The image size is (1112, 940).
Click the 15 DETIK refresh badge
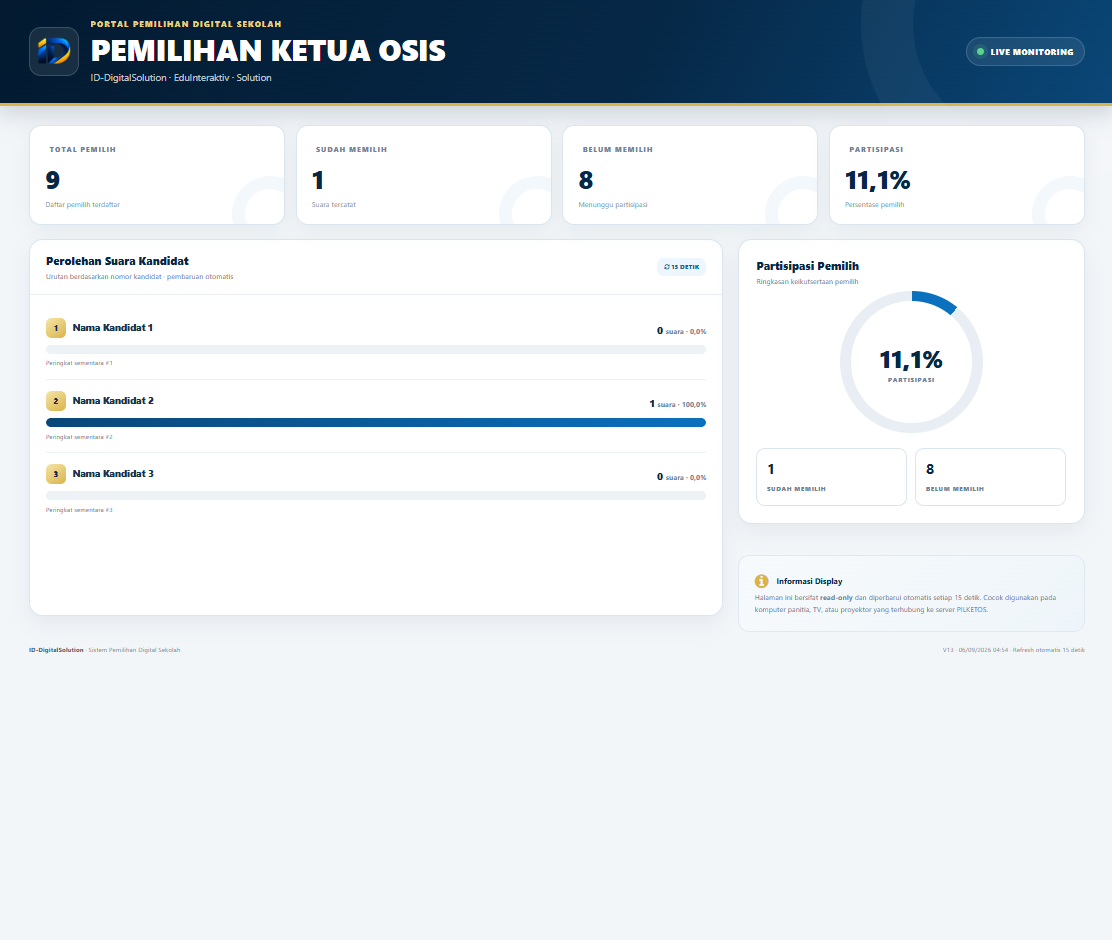click(x=681, y=267)
